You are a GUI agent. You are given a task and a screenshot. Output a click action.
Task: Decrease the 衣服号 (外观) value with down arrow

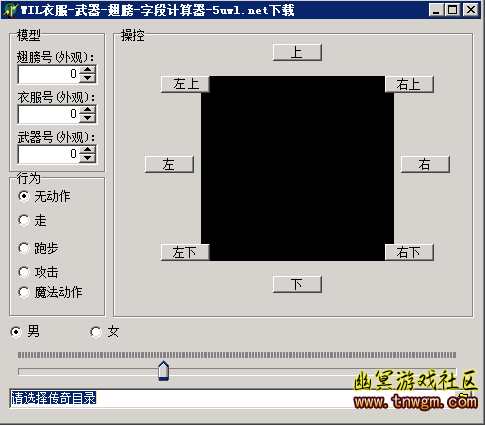click(x=88, y=118)
